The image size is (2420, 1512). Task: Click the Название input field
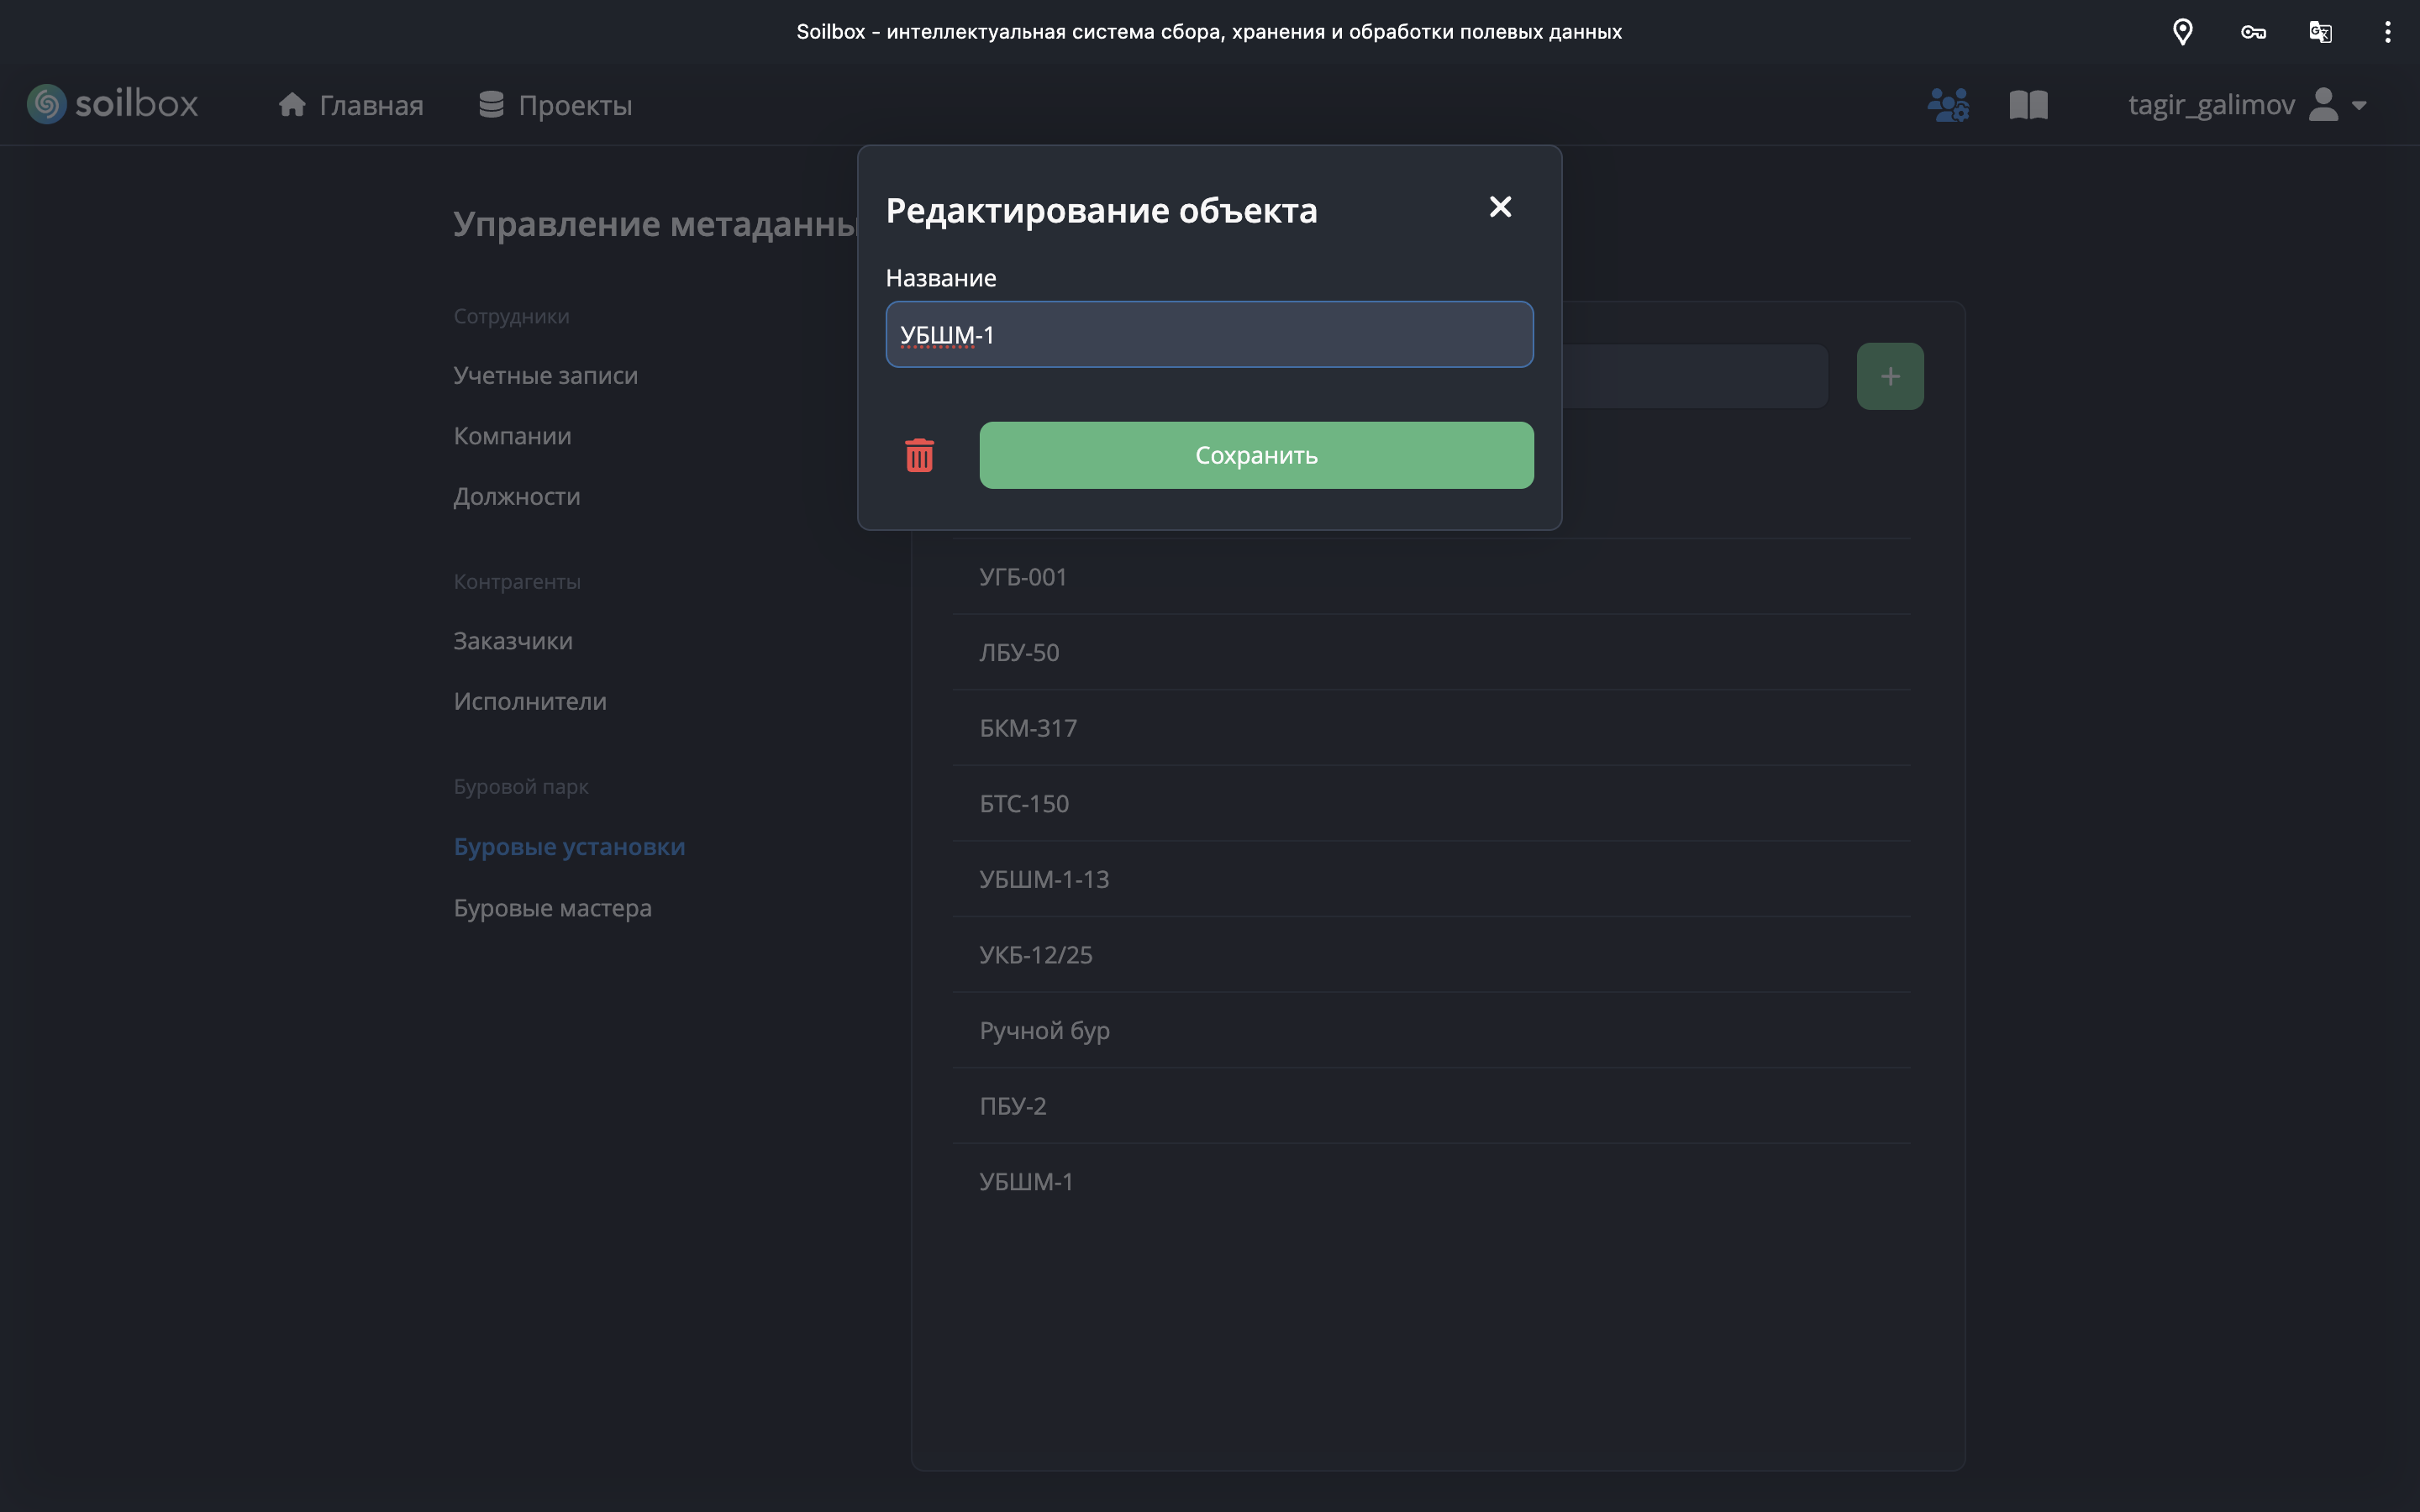(1208, 335)
